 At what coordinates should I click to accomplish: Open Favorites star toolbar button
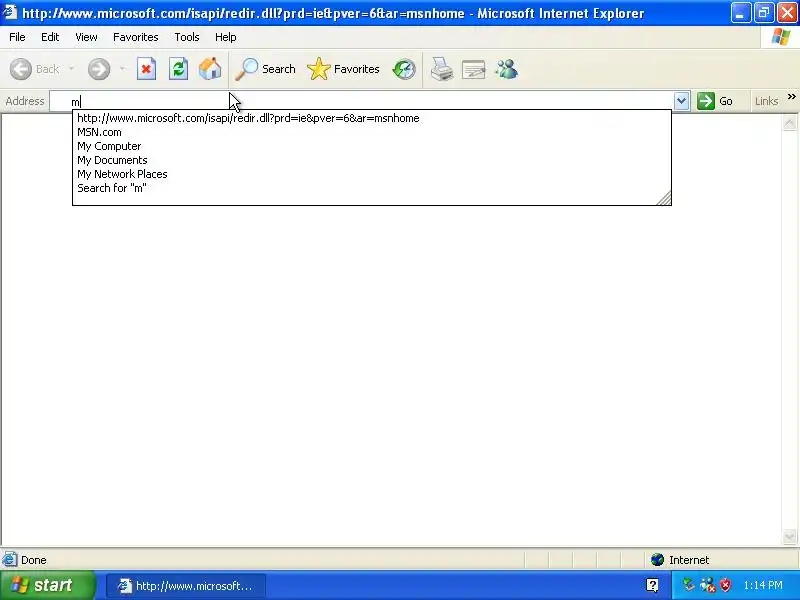point(343,69)
